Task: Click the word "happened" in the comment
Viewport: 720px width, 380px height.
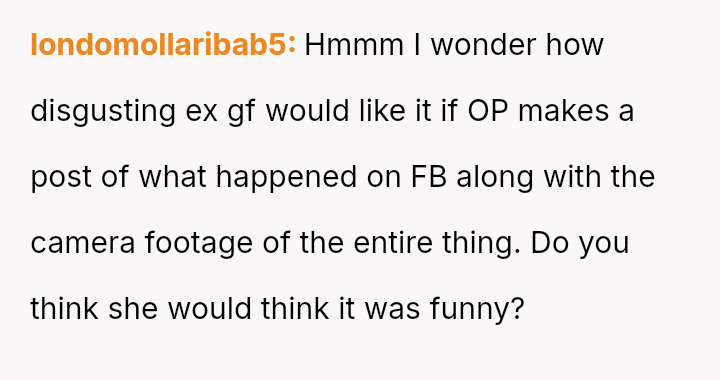Action: point(287,178)
